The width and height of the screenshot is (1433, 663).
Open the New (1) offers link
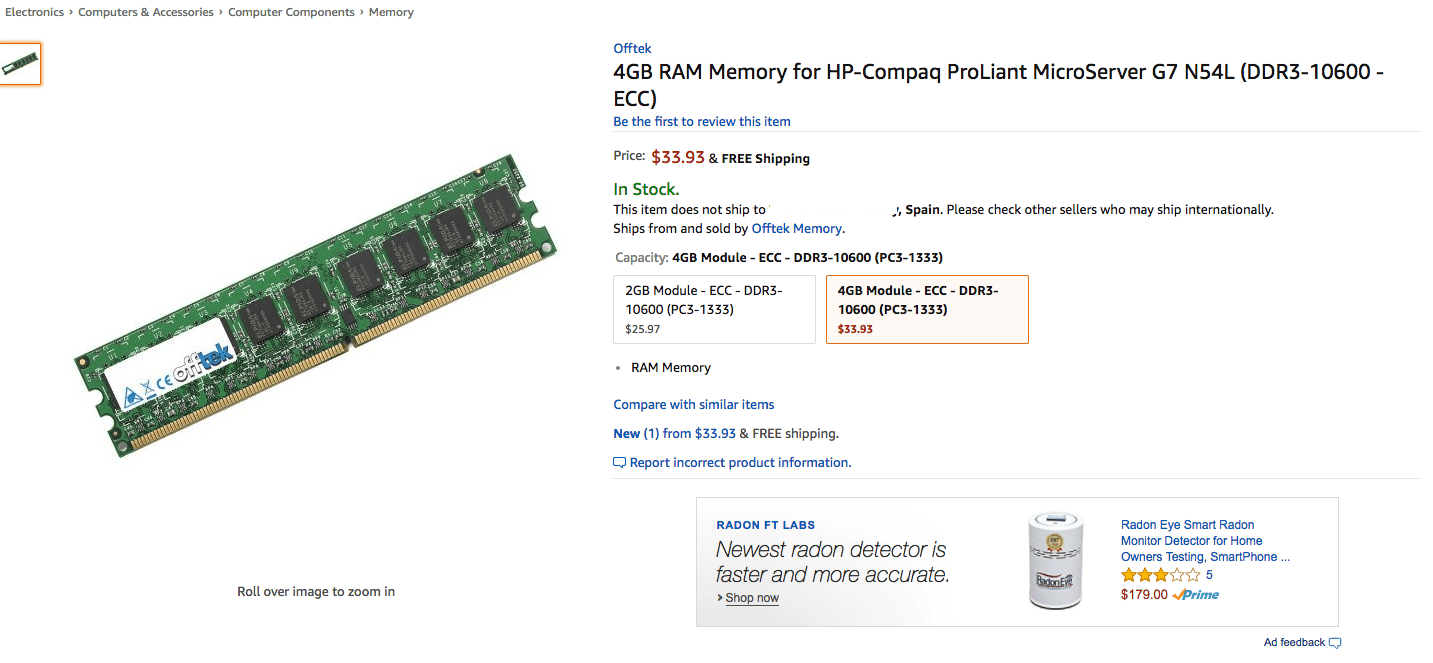click(636, 433)
